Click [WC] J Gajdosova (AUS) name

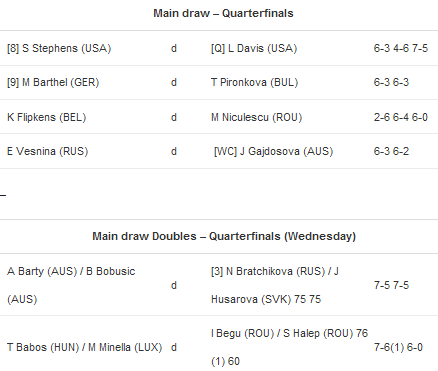pyautogui.click(x=273, y=151)
